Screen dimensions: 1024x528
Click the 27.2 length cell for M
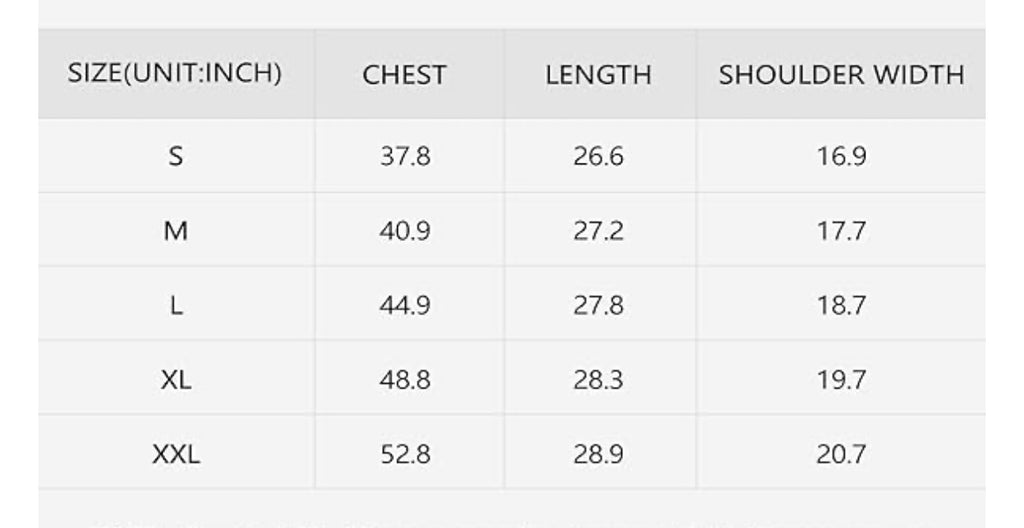pyautogui.click(x=598, y=231)
